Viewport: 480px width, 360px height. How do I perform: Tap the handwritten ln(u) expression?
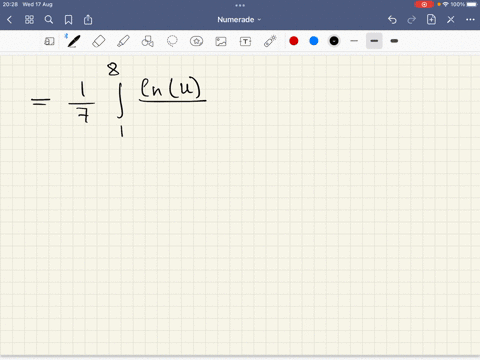coord(171,88)
